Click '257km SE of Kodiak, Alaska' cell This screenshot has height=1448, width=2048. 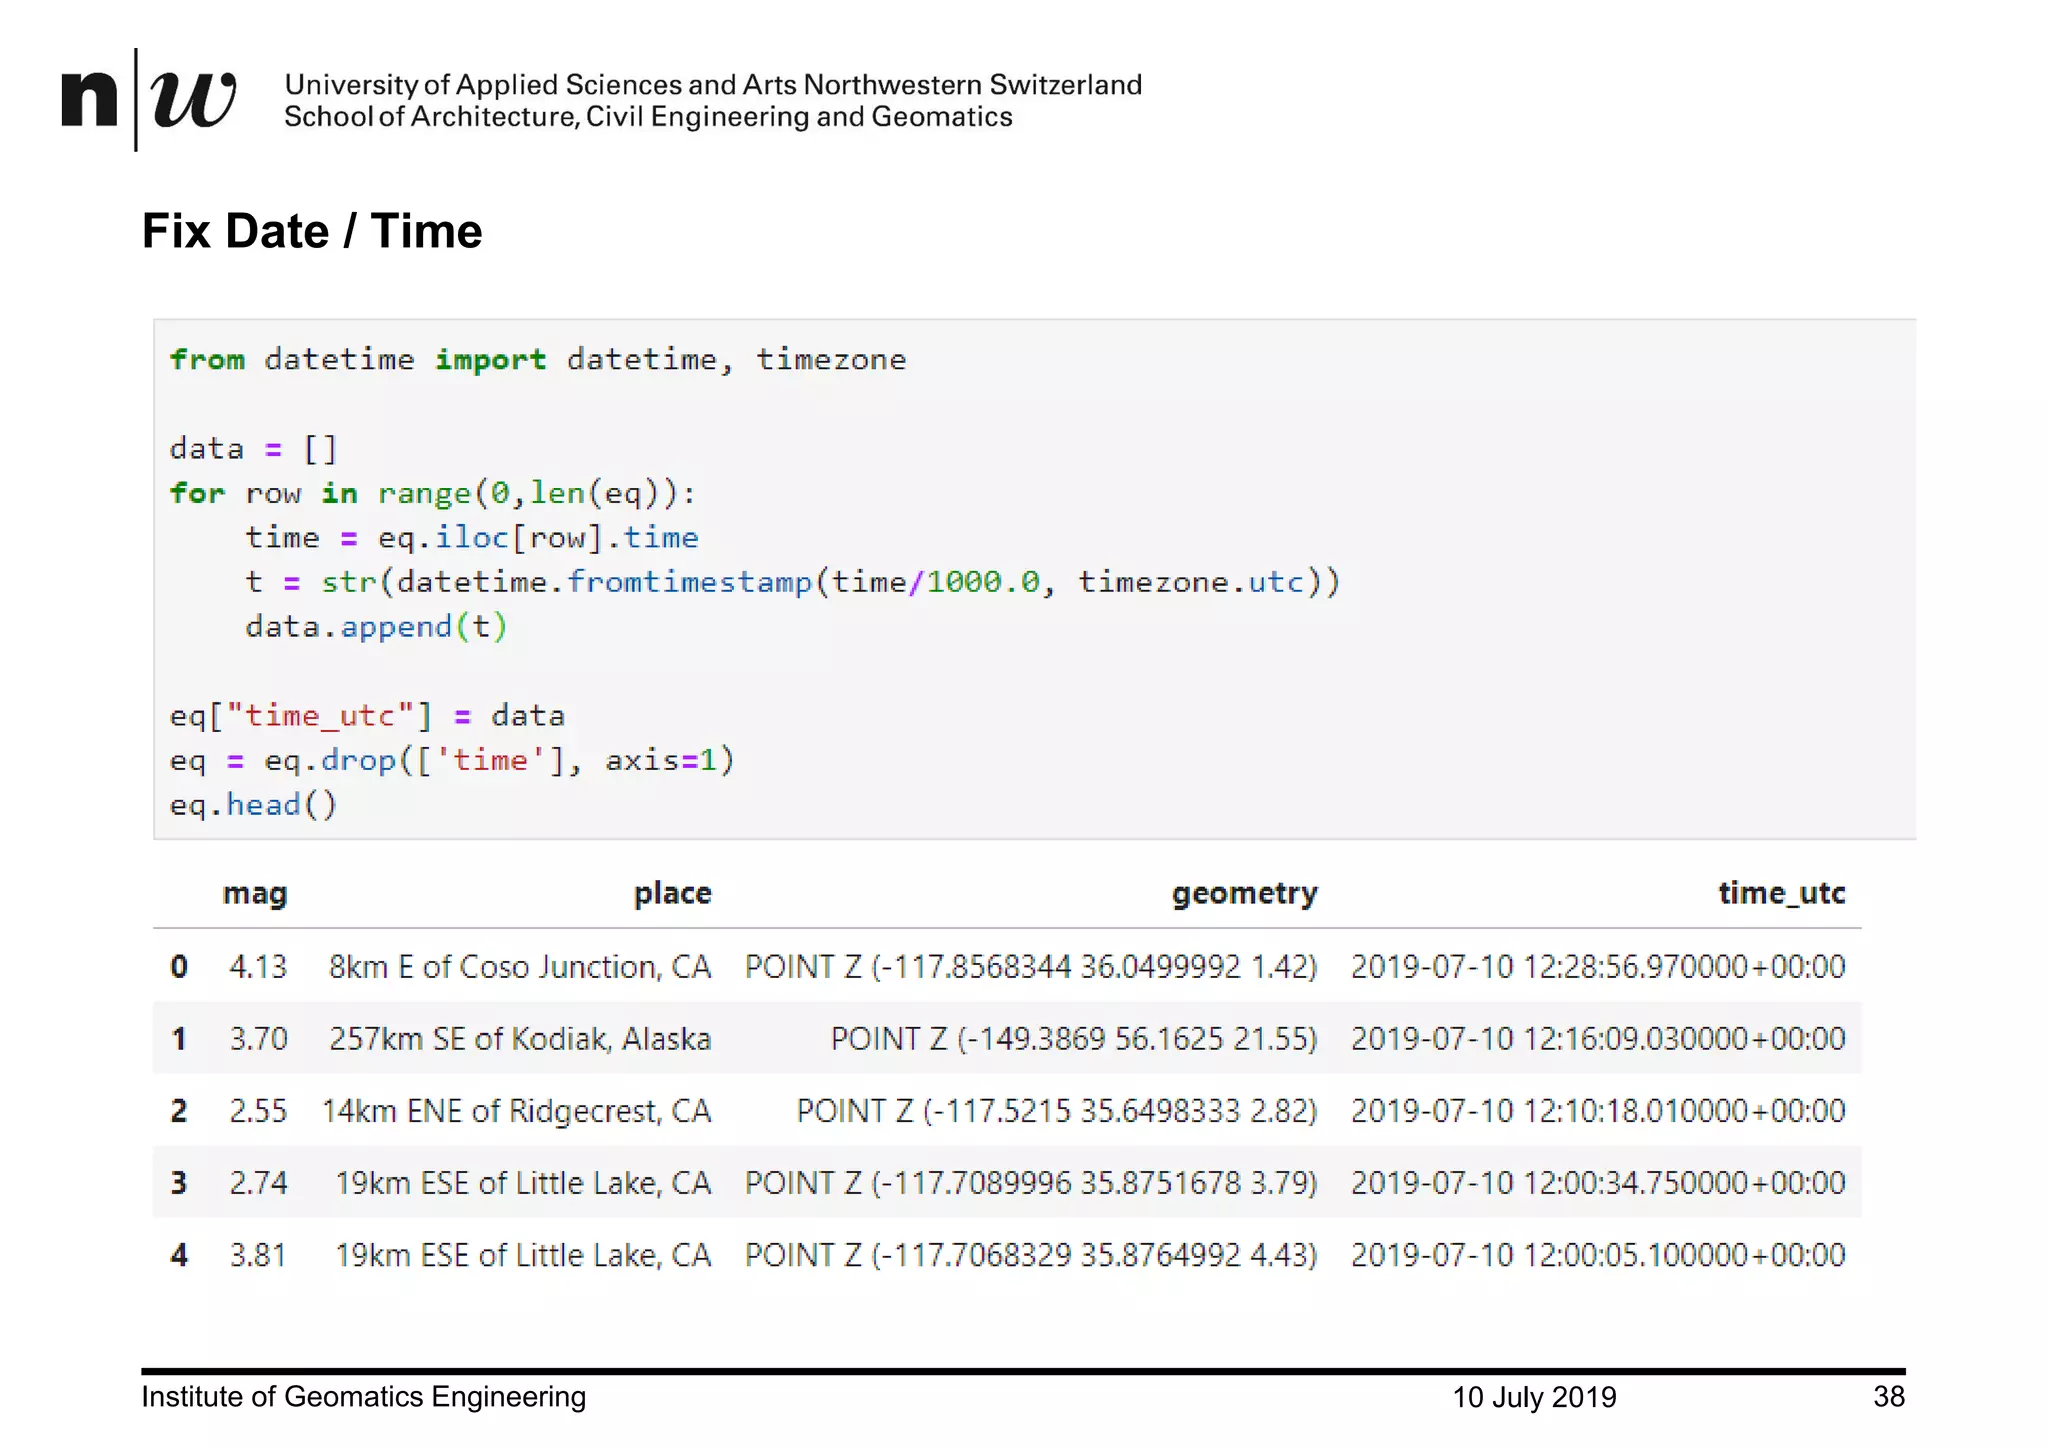click(x=520, y=1039)
